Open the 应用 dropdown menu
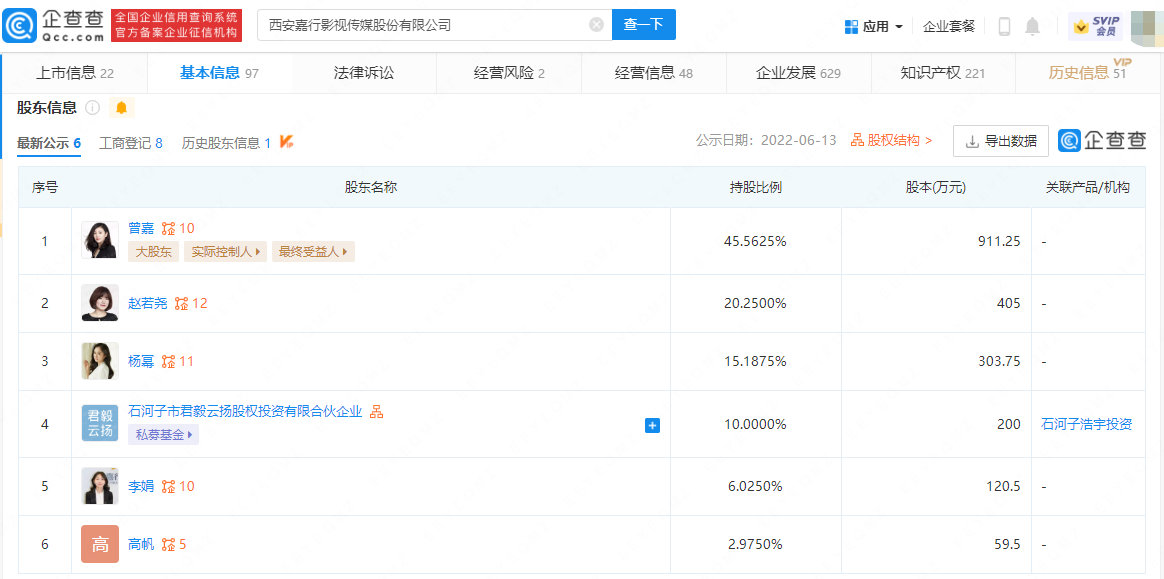The height and width of the screenshot is (579, 1164). 873,26
